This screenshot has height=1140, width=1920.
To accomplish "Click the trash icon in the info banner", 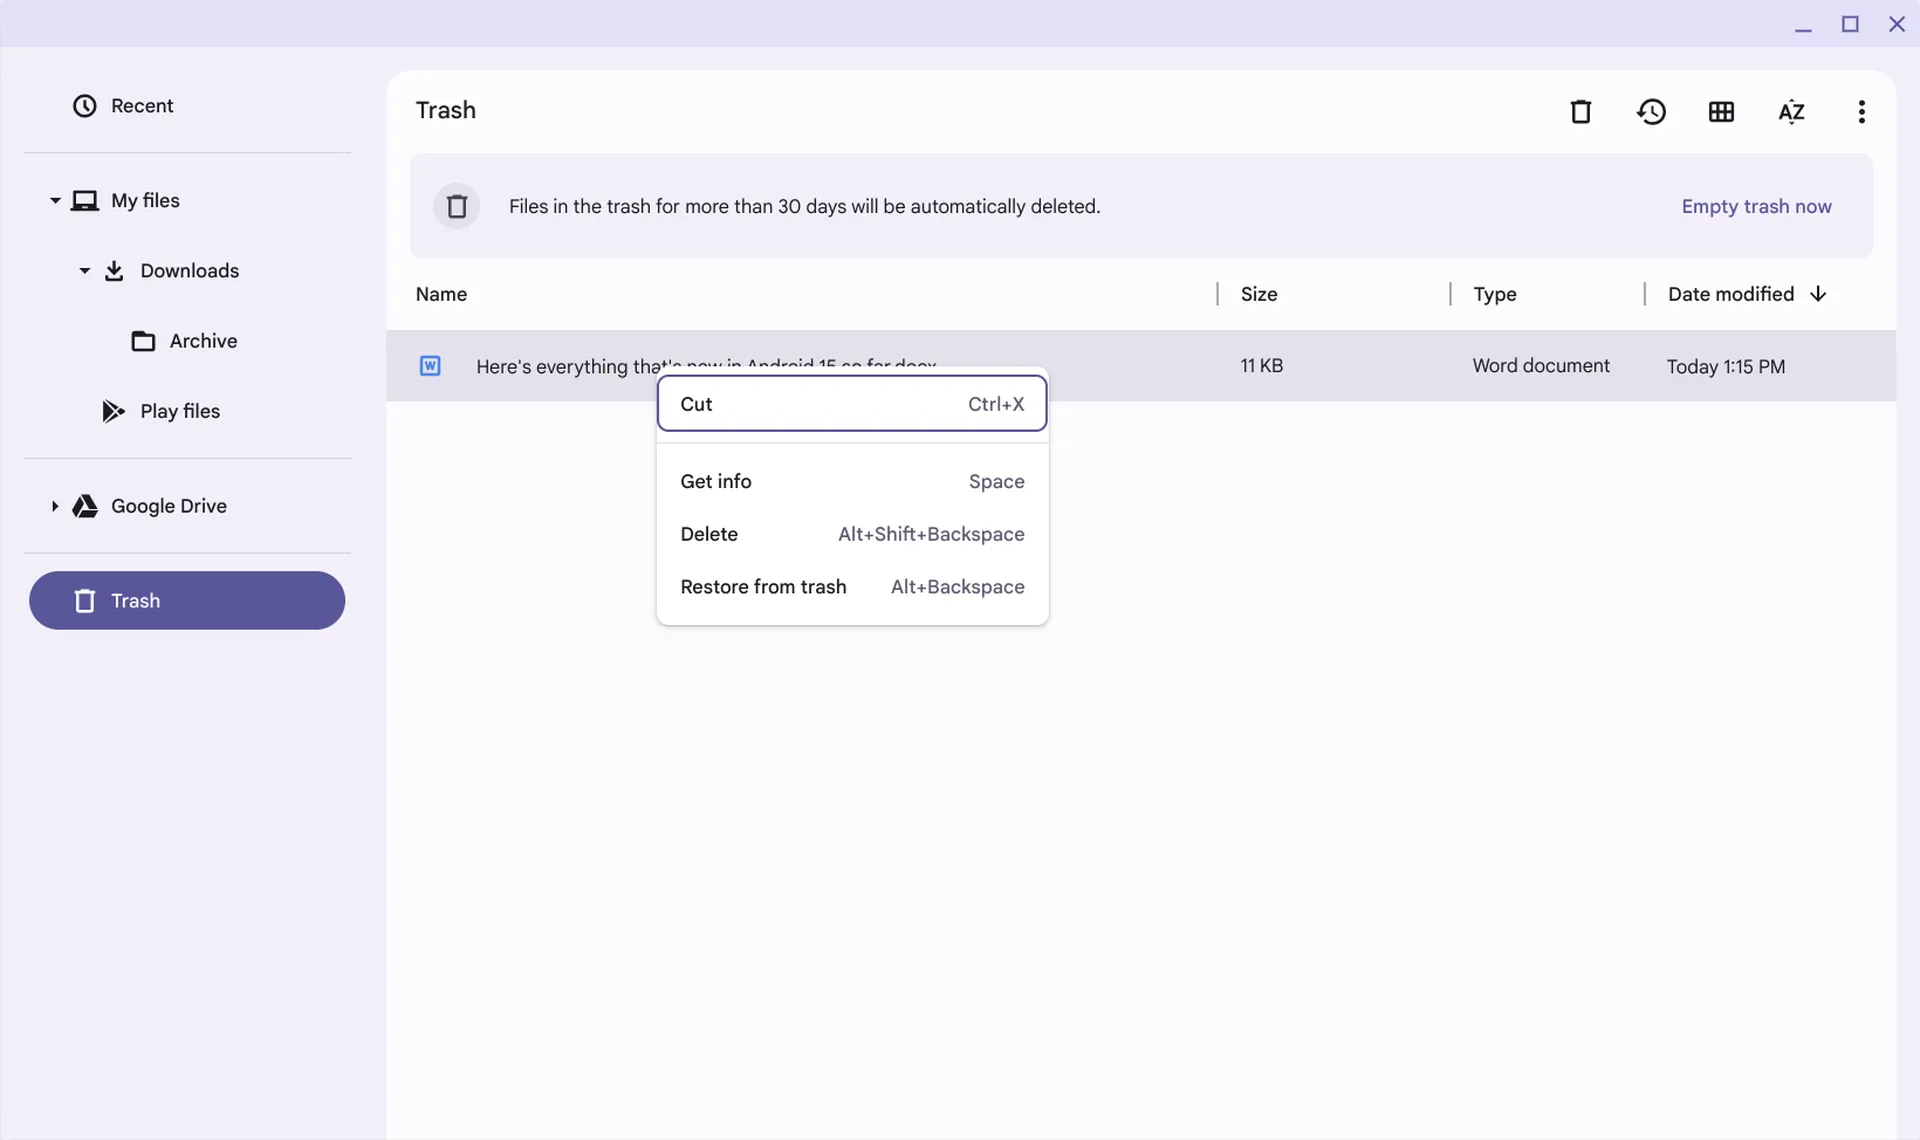I will 457,206.
